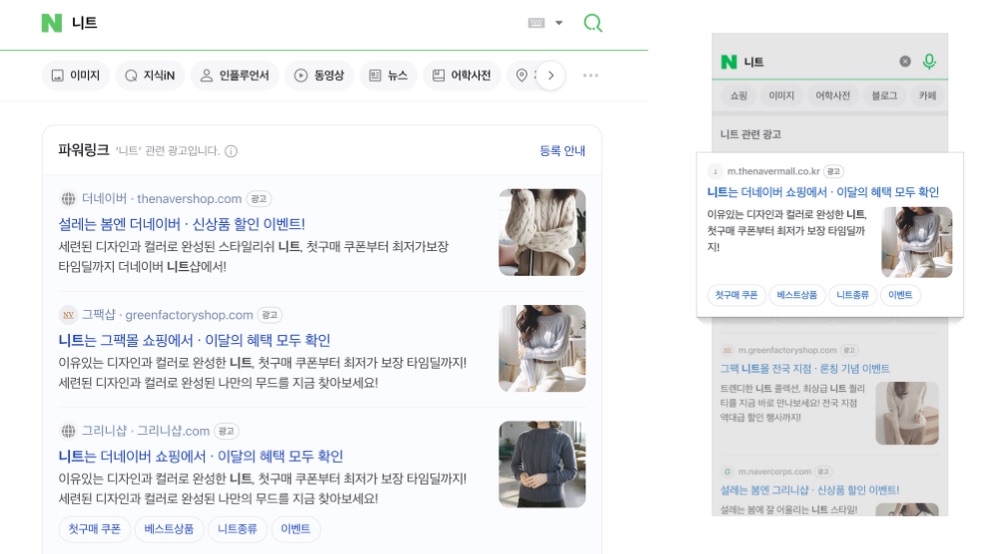Click the cream cable-knit sweater thumbnail
The width and height of the screenshot is (1000, 554).
pos(542,232)
